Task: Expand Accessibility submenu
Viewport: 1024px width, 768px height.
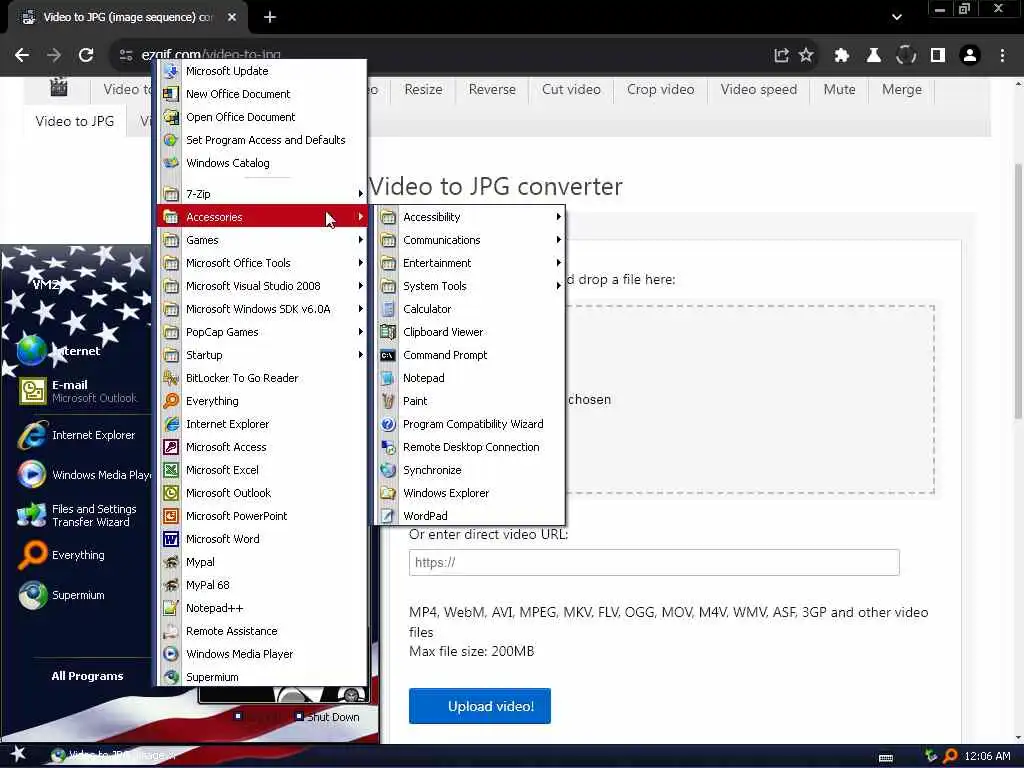Action: coord(470,217)
